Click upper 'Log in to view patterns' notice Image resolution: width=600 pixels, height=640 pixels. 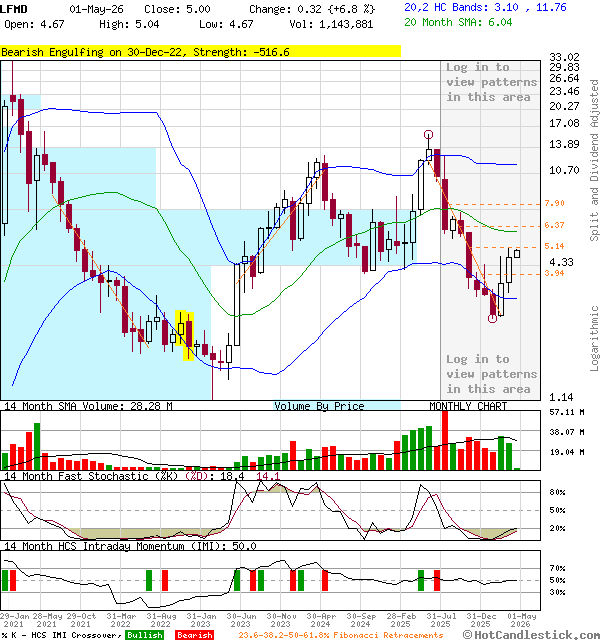pos(491,82)
